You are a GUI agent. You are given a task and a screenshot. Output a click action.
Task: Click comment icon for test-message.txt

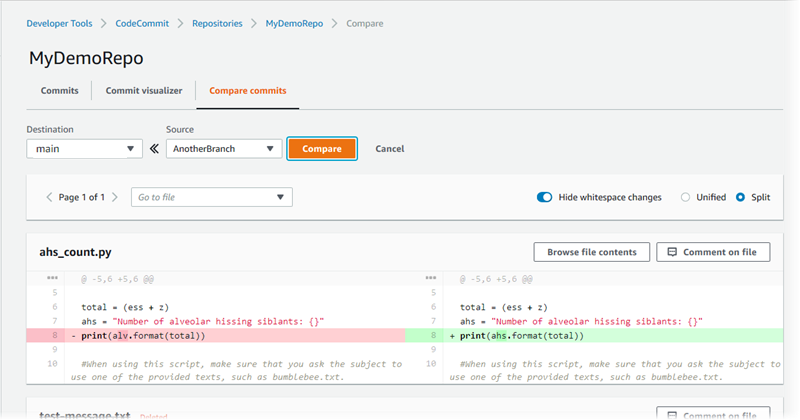point(672,414)
